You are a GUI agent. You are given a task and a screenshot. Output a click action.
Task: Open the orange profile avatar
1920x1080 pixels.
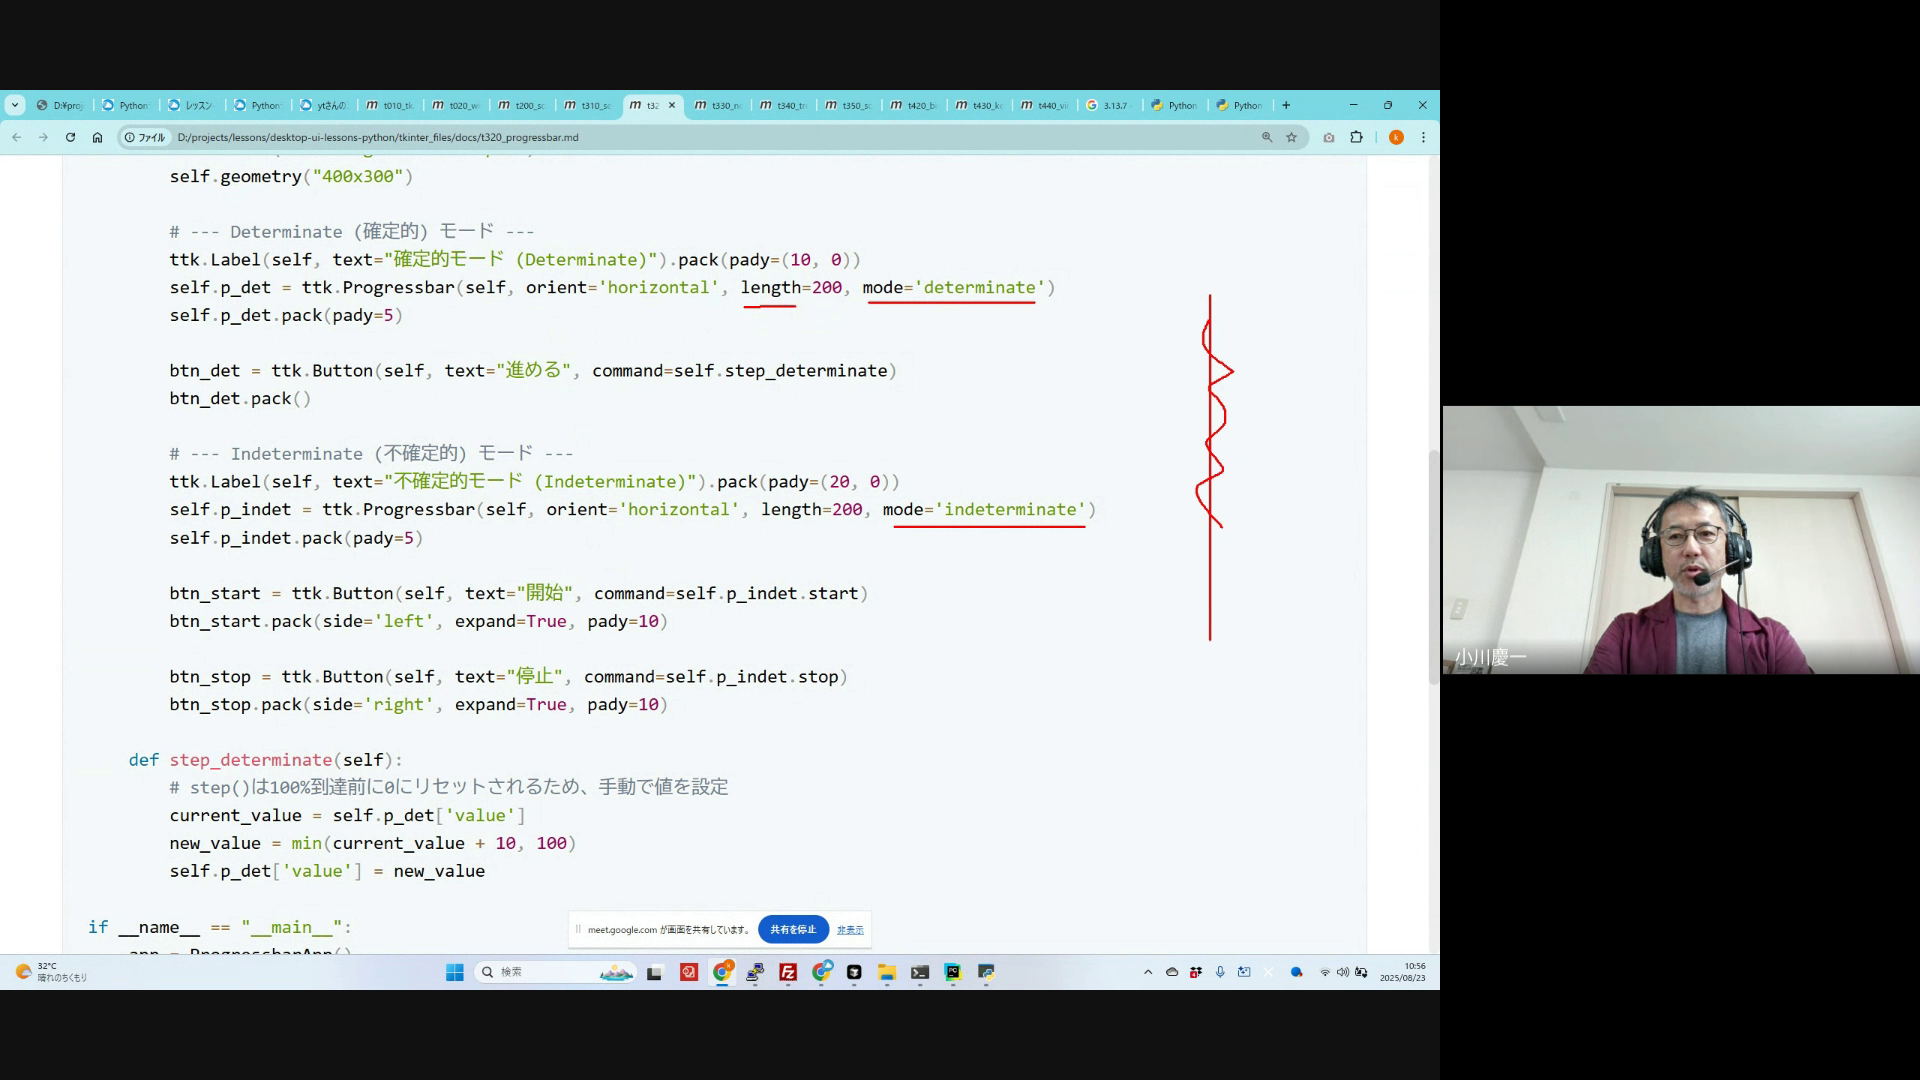tap(1396, 137)
